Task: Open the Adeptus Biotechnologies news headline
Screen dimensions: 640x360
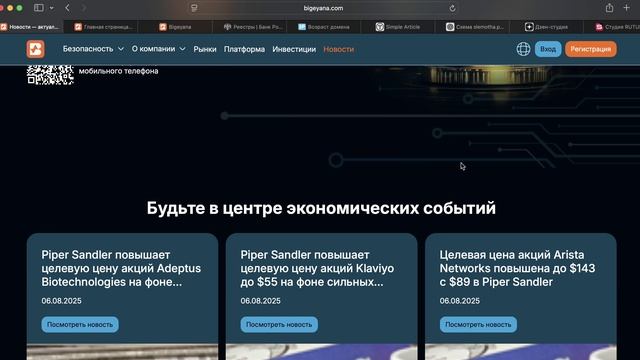Action: 121,268
